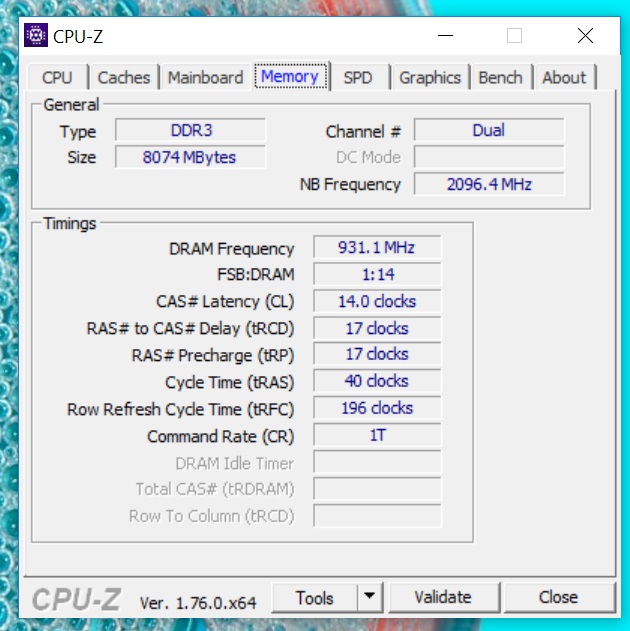
Task: Switch to the CPU tab
Action: point(58,77)
